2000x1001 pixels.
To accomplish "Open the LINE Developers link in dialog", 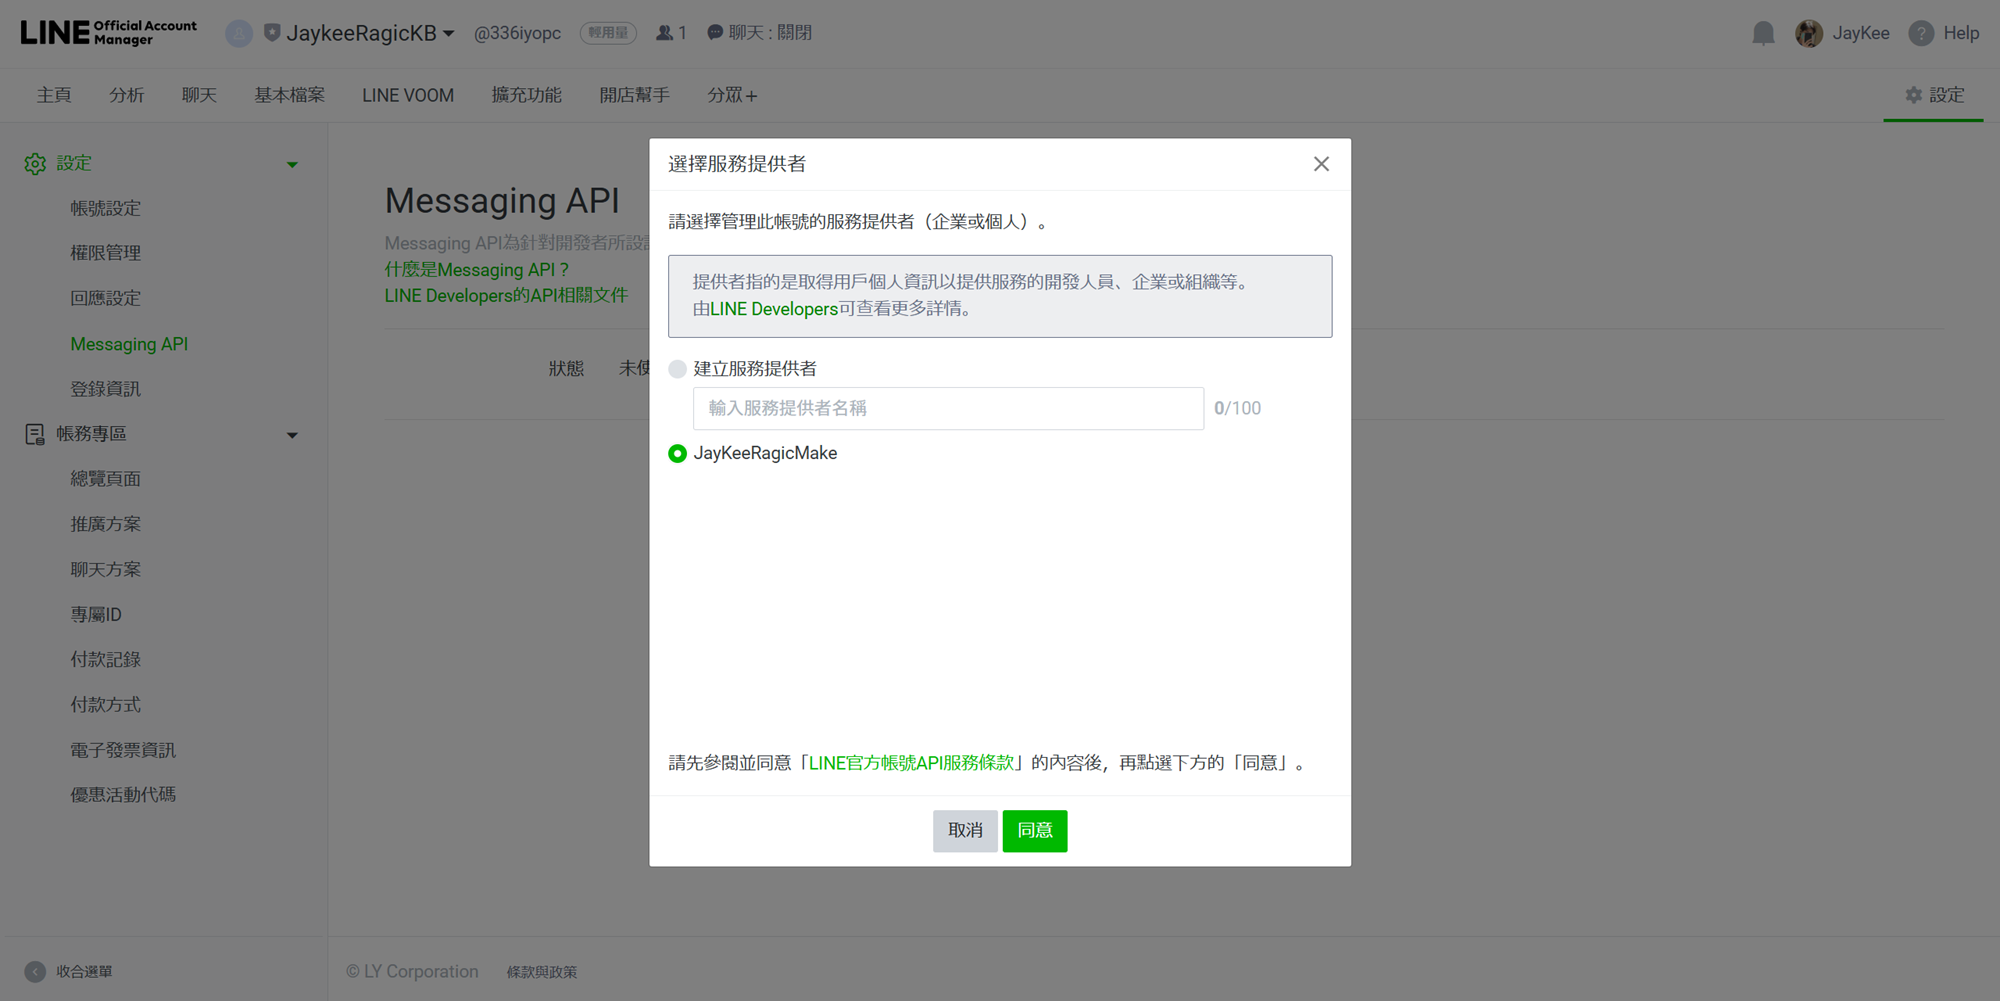I will (774, 309).
